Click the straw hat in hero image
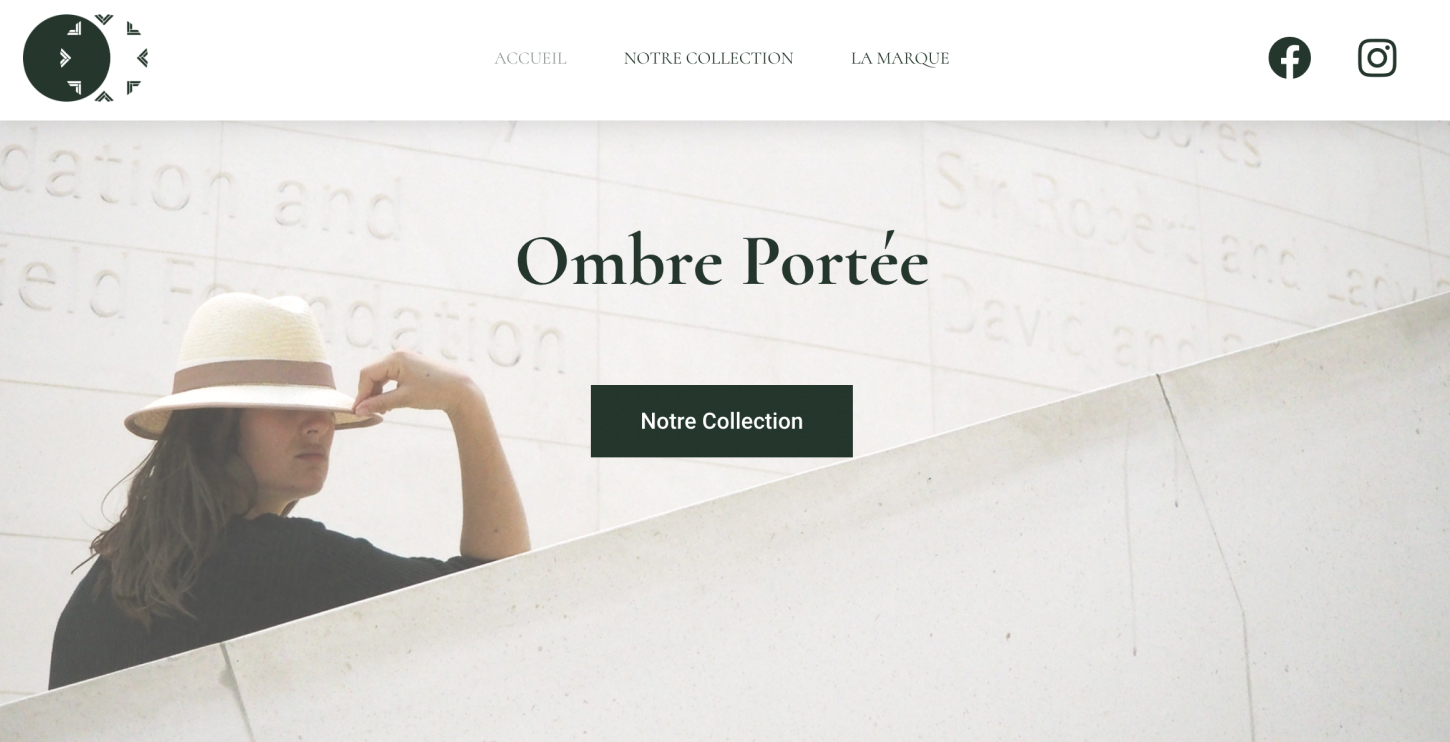1450x742 pixels. [x=250, y=365]
